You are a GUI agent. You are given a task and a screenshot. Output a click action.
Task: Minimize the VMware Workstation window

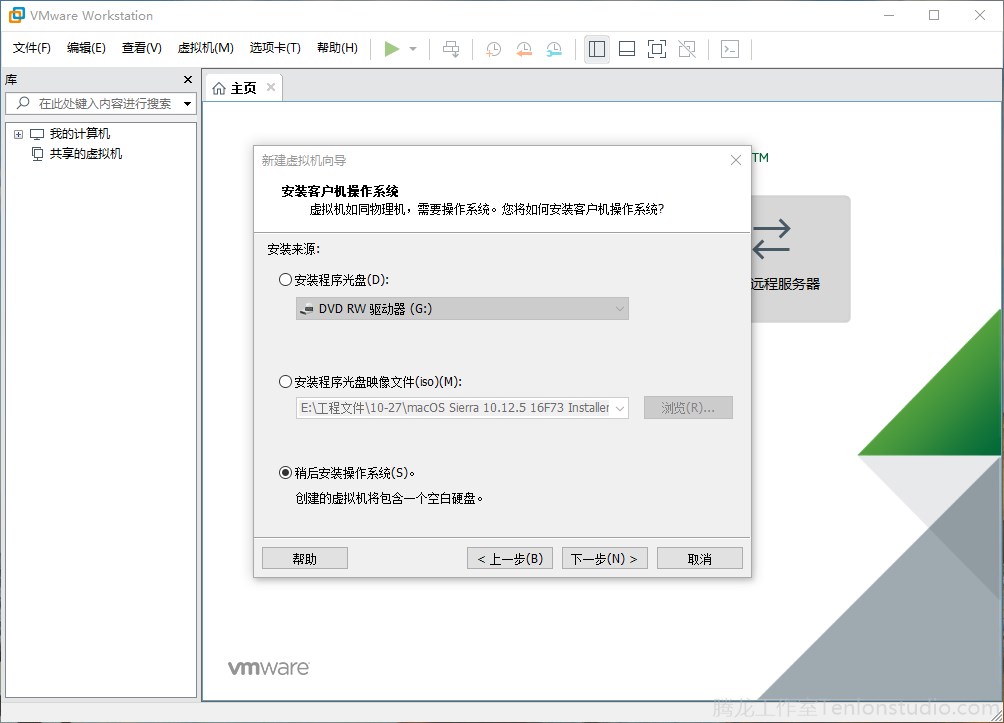point(889,15)
